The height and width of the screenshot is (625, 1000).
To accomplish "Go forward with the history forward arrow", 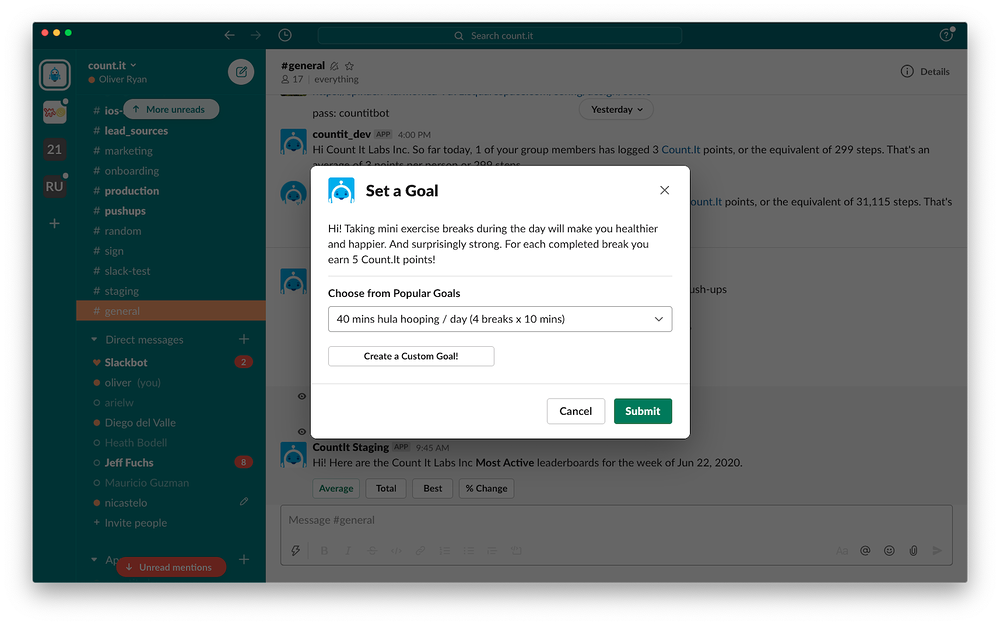I will pyautogui.click(x=256, y=36).
